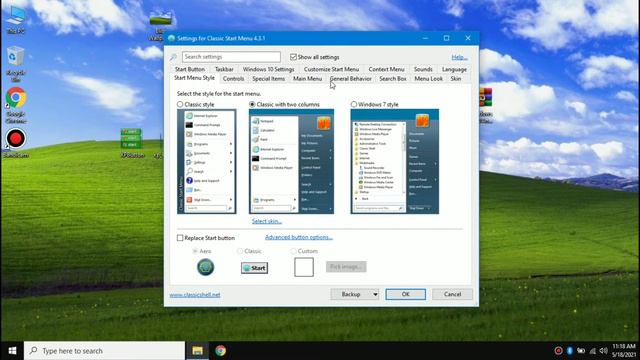Click the empty Custom button image box
Viewport: 640px width, 360px height.
pyautogui.click(x=304, y=267)
